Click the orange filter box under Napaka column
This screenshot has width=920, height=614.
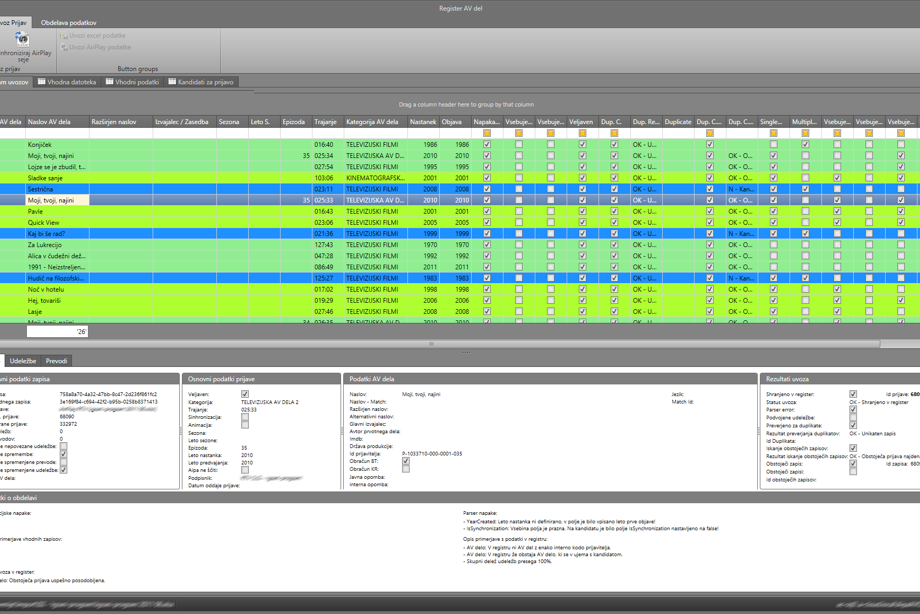[487, 133]
